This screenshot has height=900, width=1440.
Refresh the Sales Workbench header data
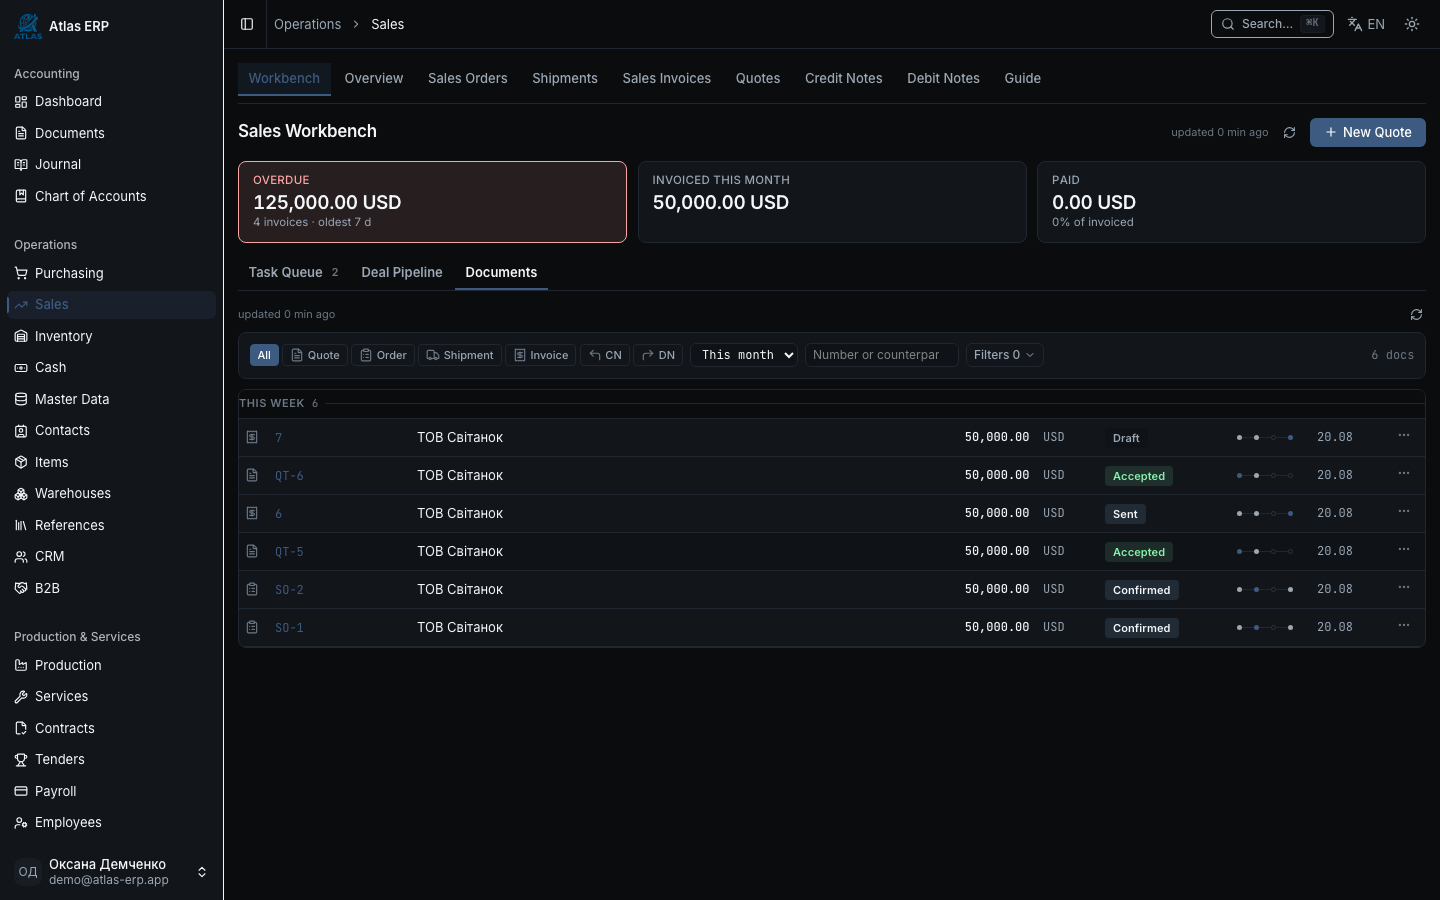(x=1289, y=132)
